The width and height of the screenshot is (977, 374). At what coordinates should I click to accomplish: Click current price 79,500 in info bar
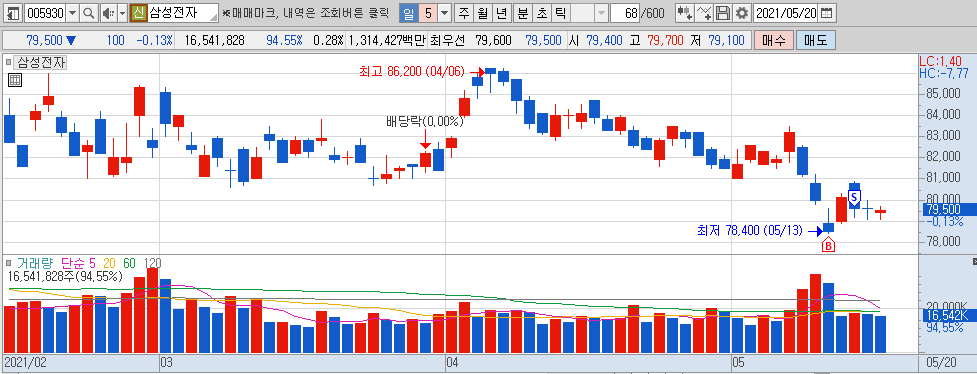[x=44, y=41]
